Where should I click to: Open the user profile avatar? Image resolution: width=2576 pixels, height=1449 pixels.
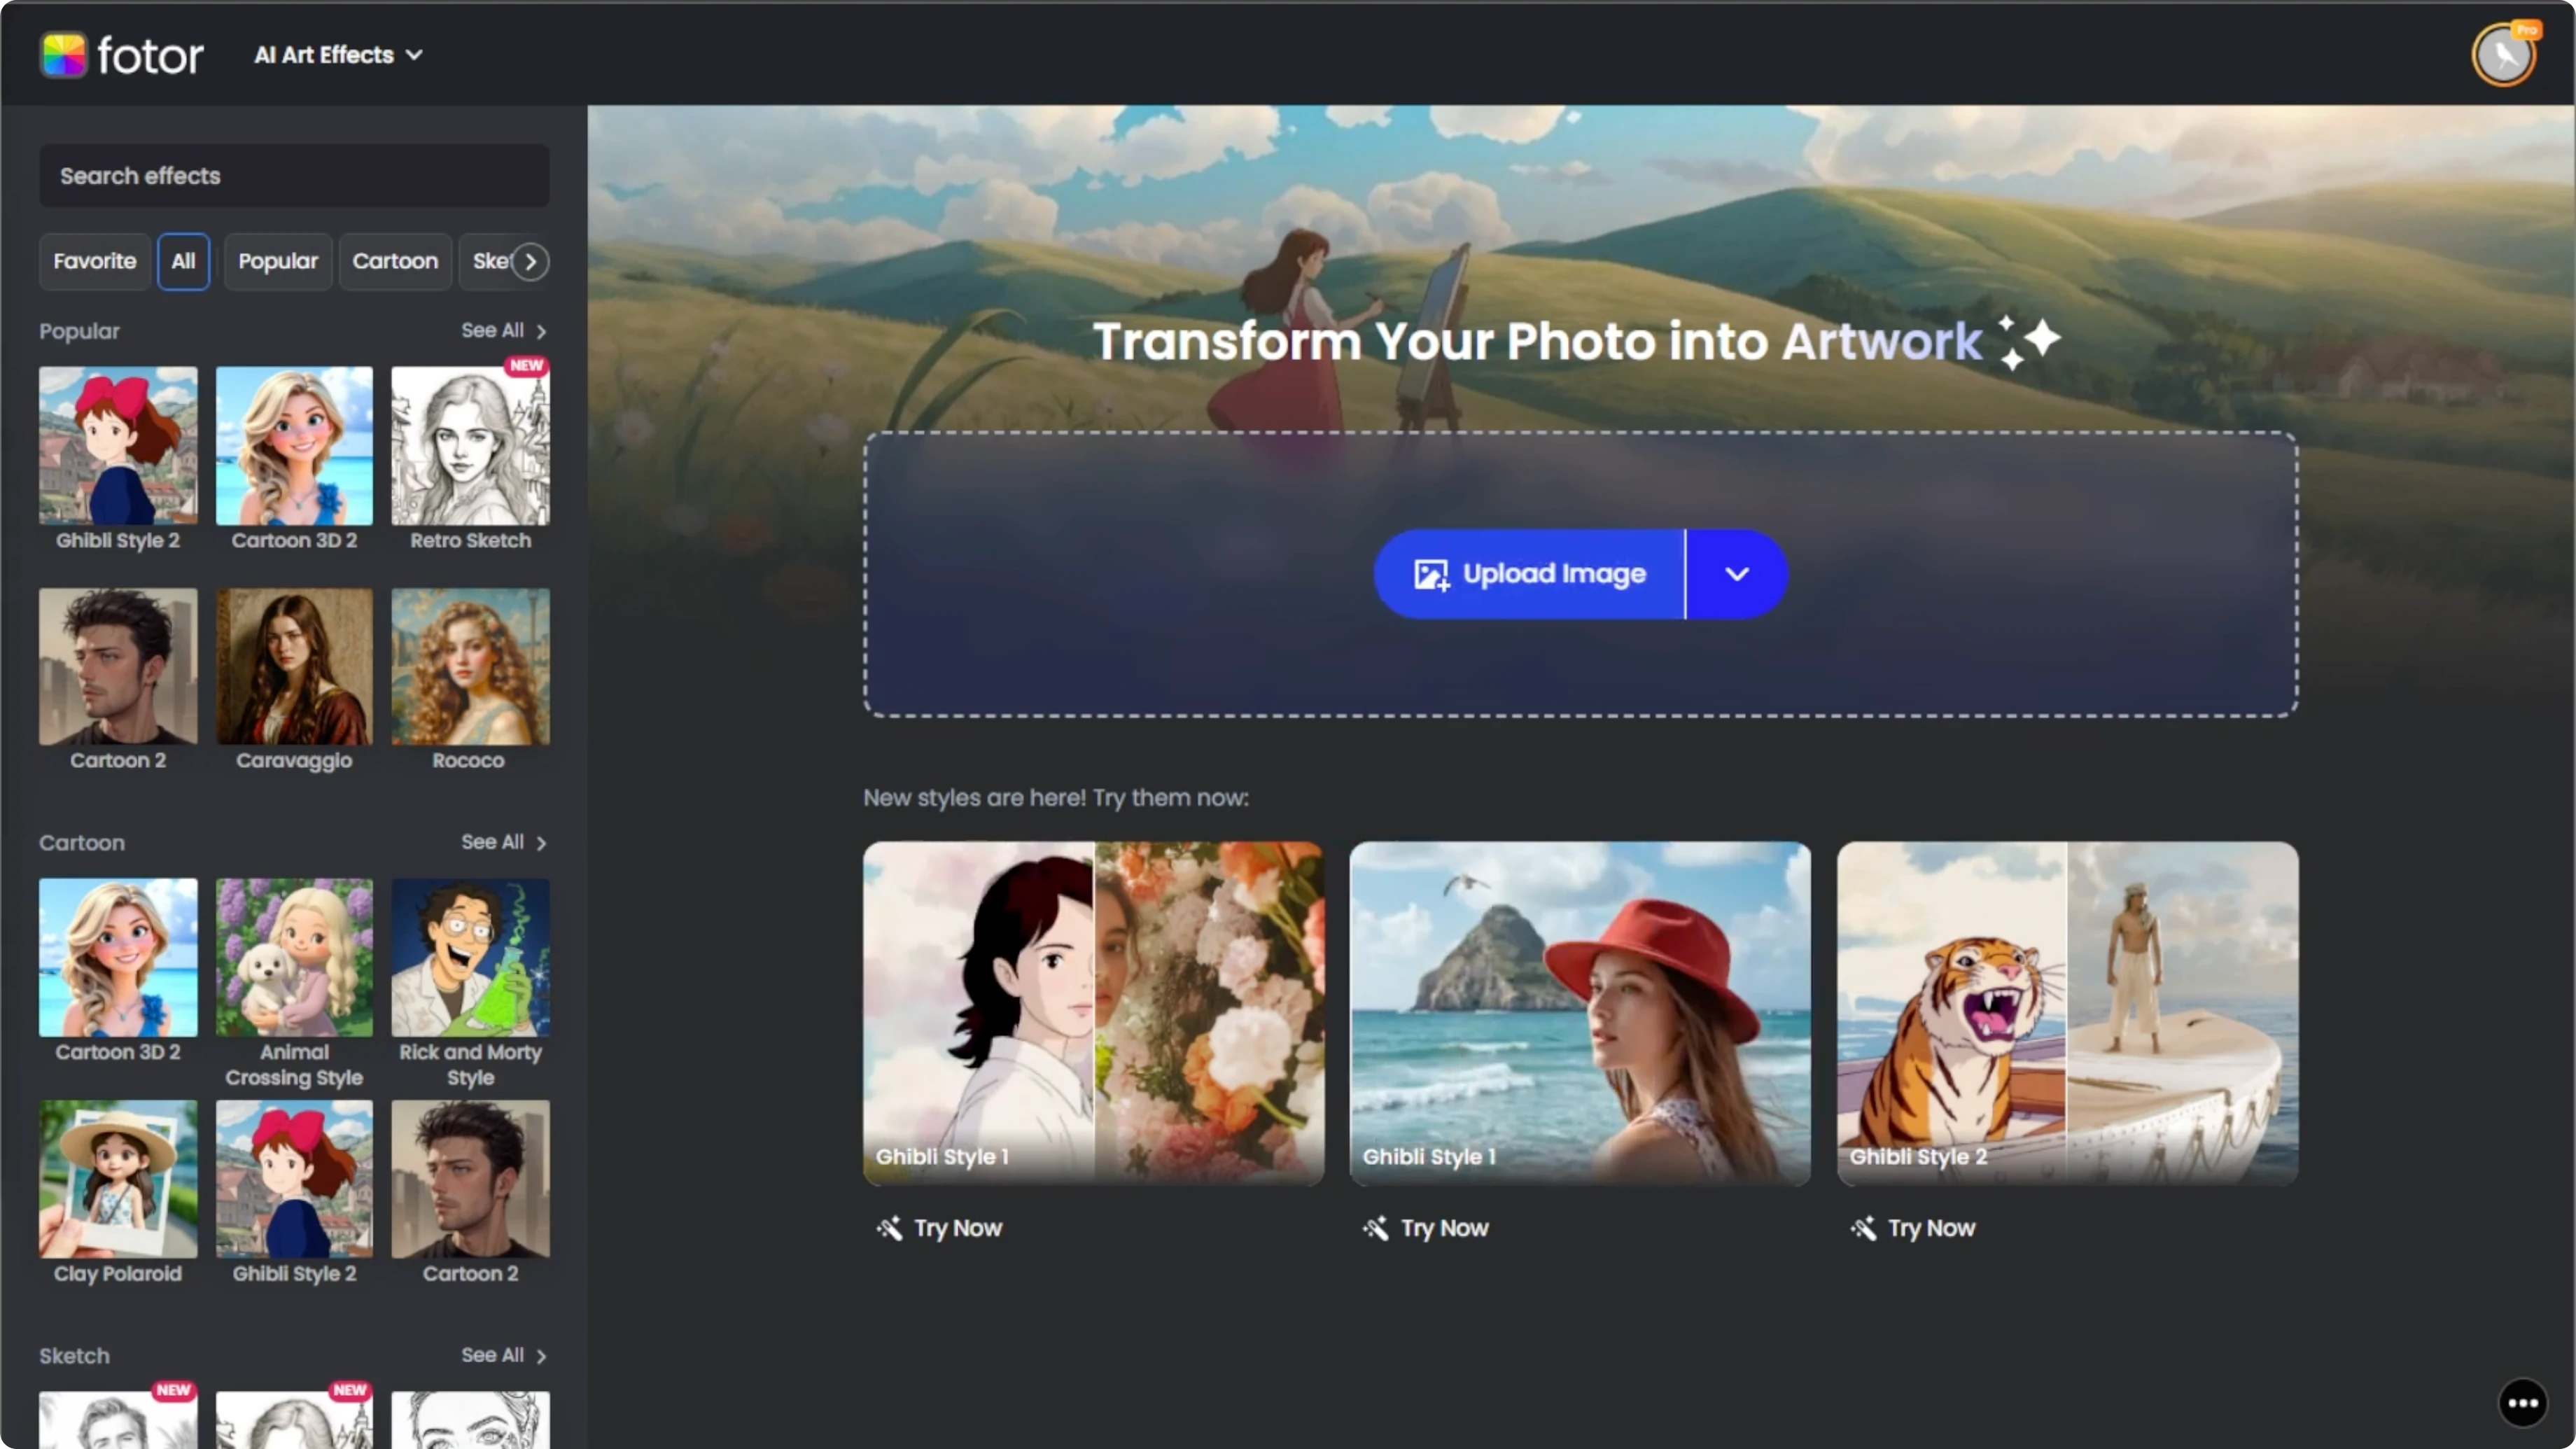tap(2504, 55)
